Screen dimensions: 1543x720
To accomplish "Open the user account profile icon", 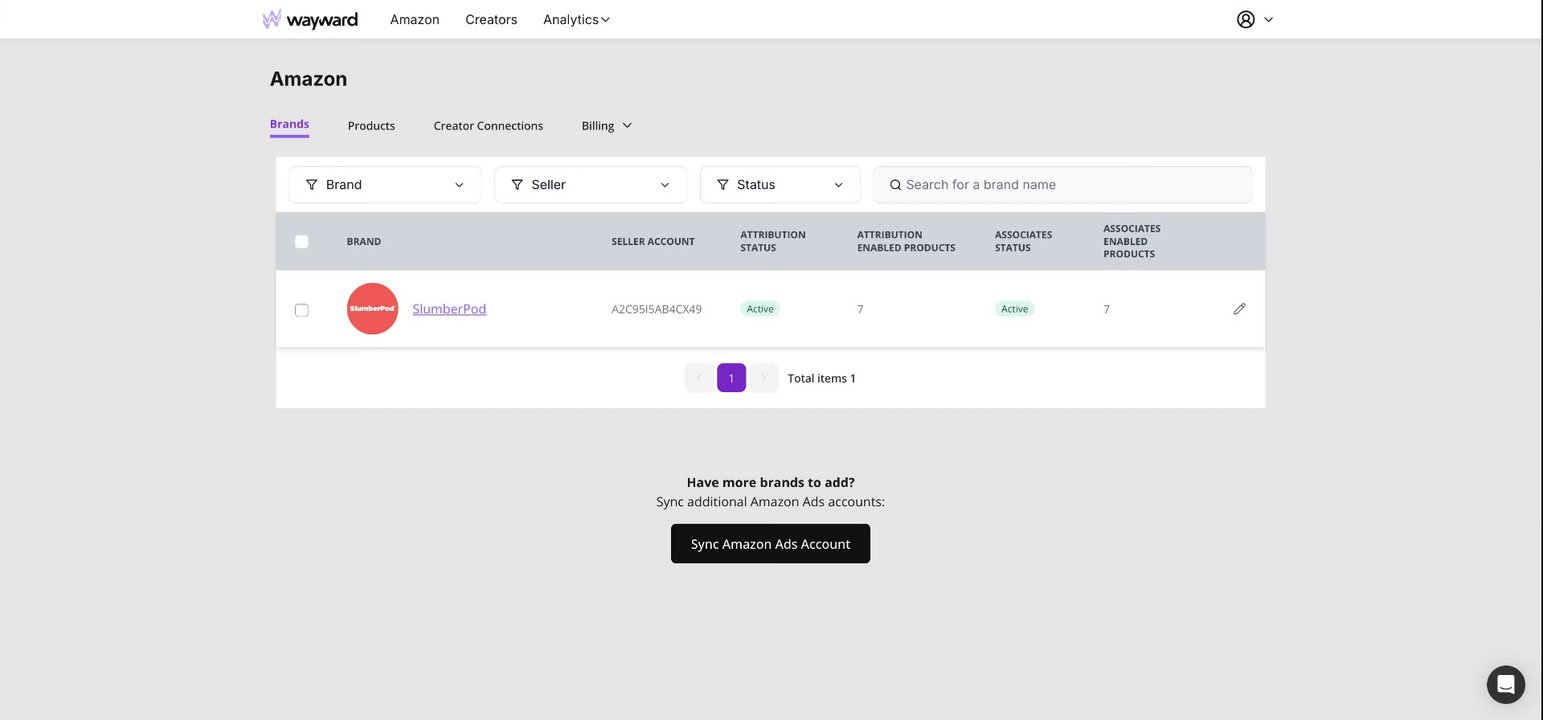I will pyautogui.click(x=1246, y=19).
